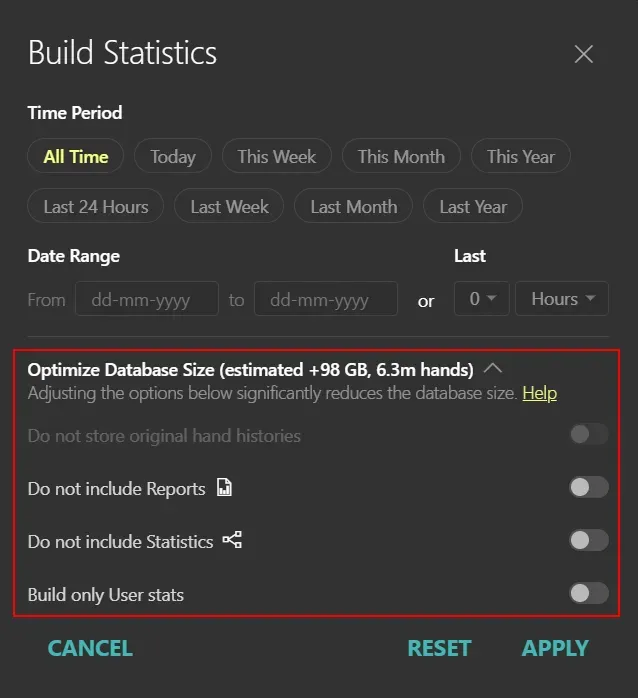Screen dimensions: 638x698
Task: Click the Cancel button
Action: [x=90, y=648]
